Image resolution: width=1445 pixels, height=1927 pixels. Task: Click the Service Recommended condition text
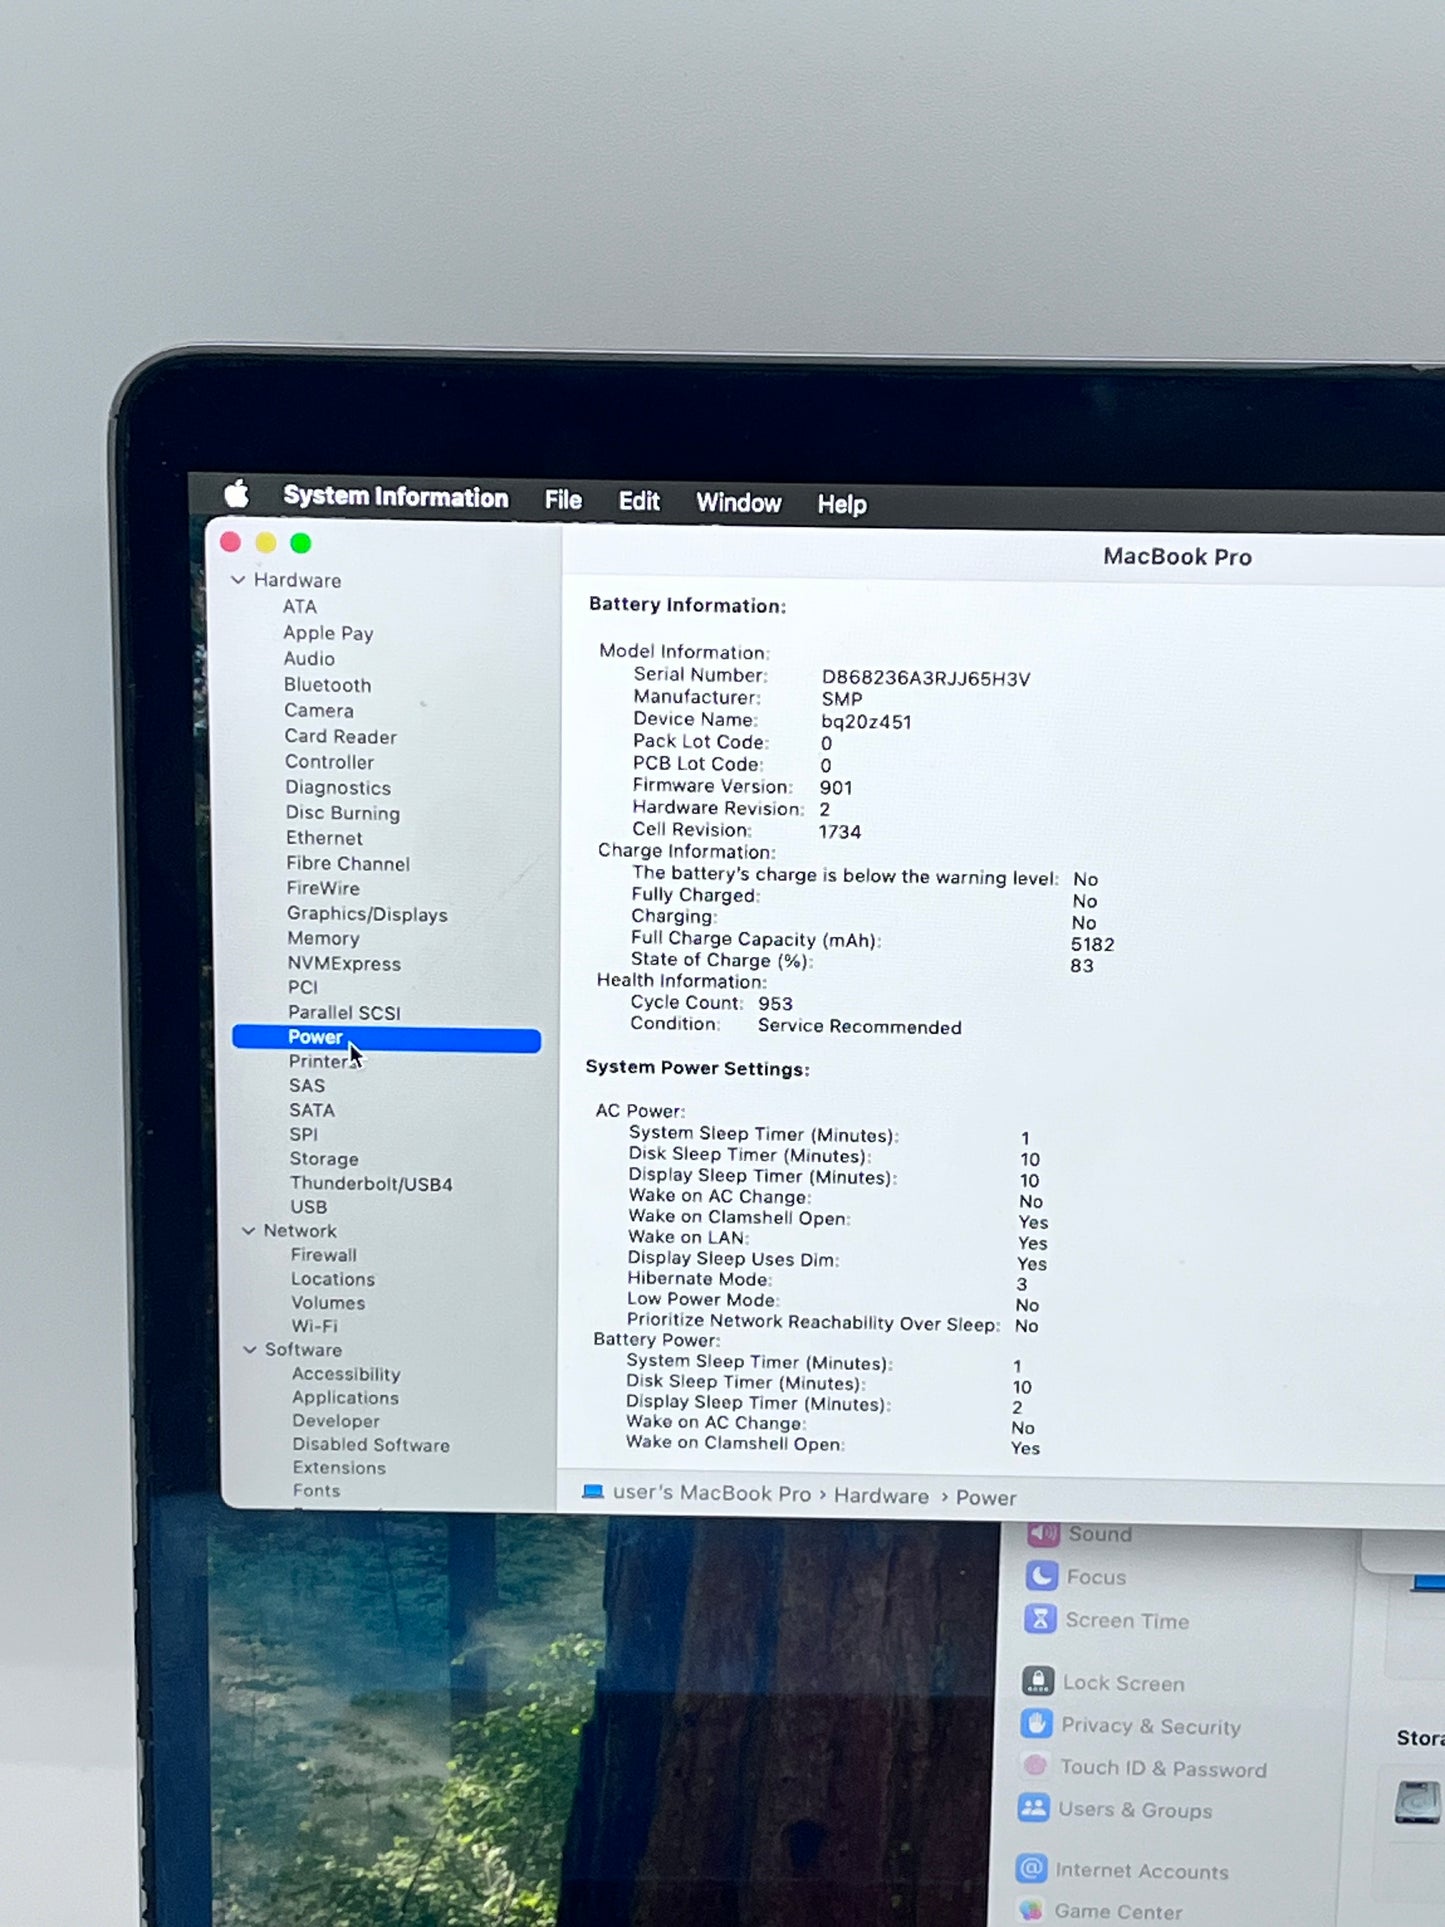[859, 1027]
